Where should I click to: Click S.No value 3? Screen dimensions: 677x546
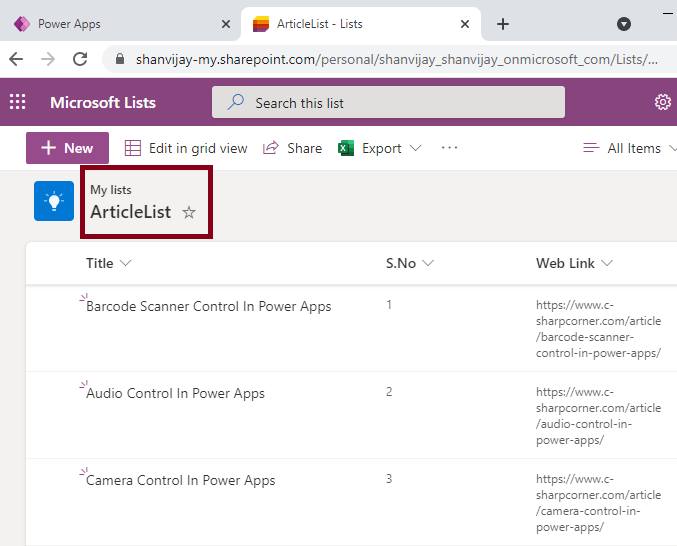coord(389,479)
